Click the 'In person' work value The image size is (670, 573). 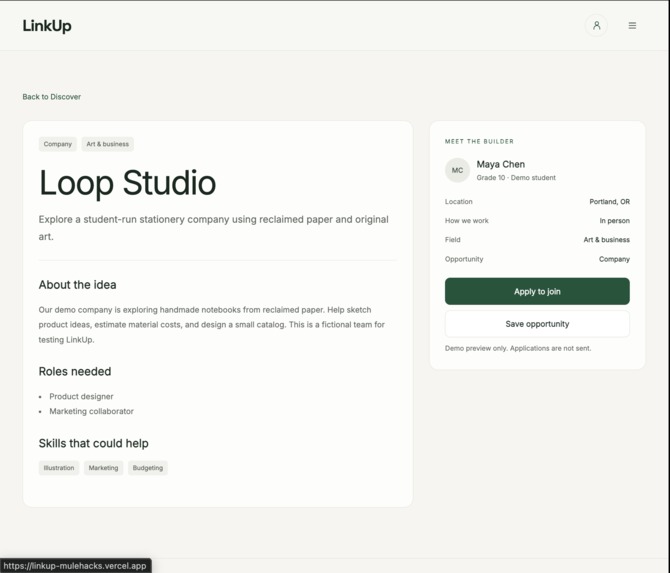point(614,221)
